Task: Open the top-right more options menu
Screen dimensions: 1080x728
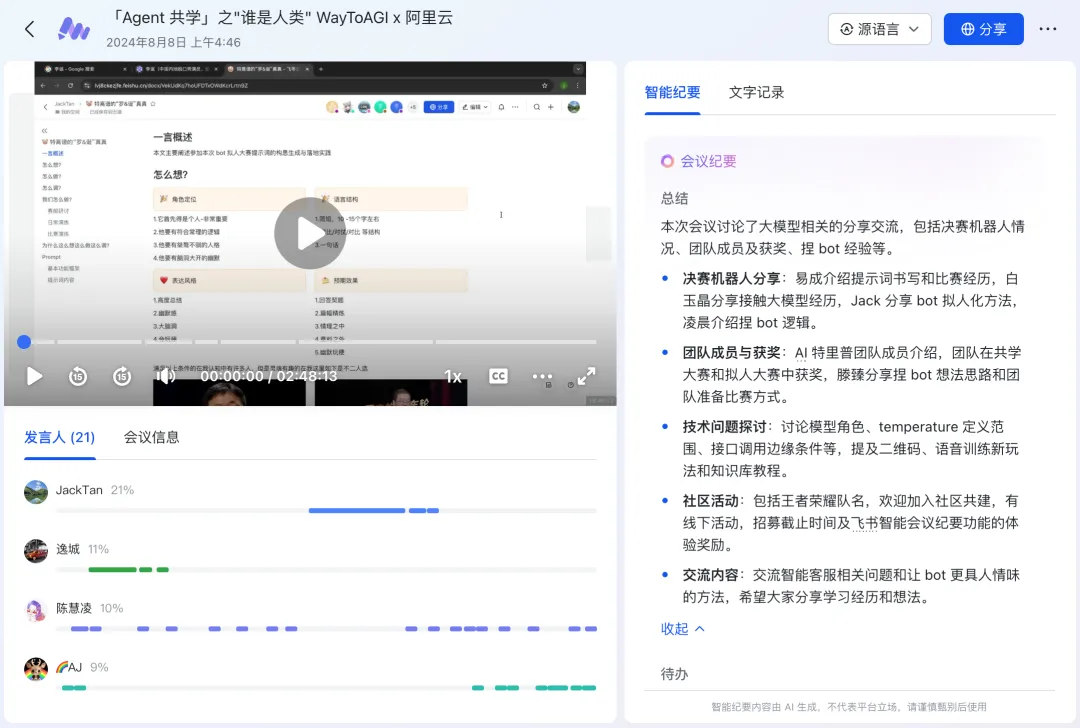Action: point(1048,29)
